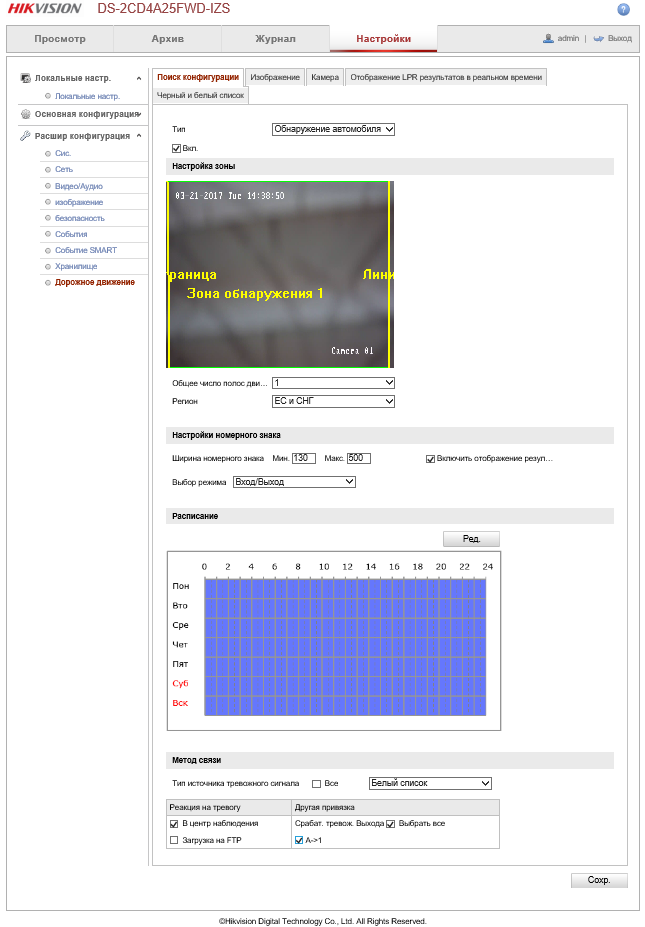Viewport: 645px width, 927px height.
Task: Open the Архив tab
Action: (167, 39)
